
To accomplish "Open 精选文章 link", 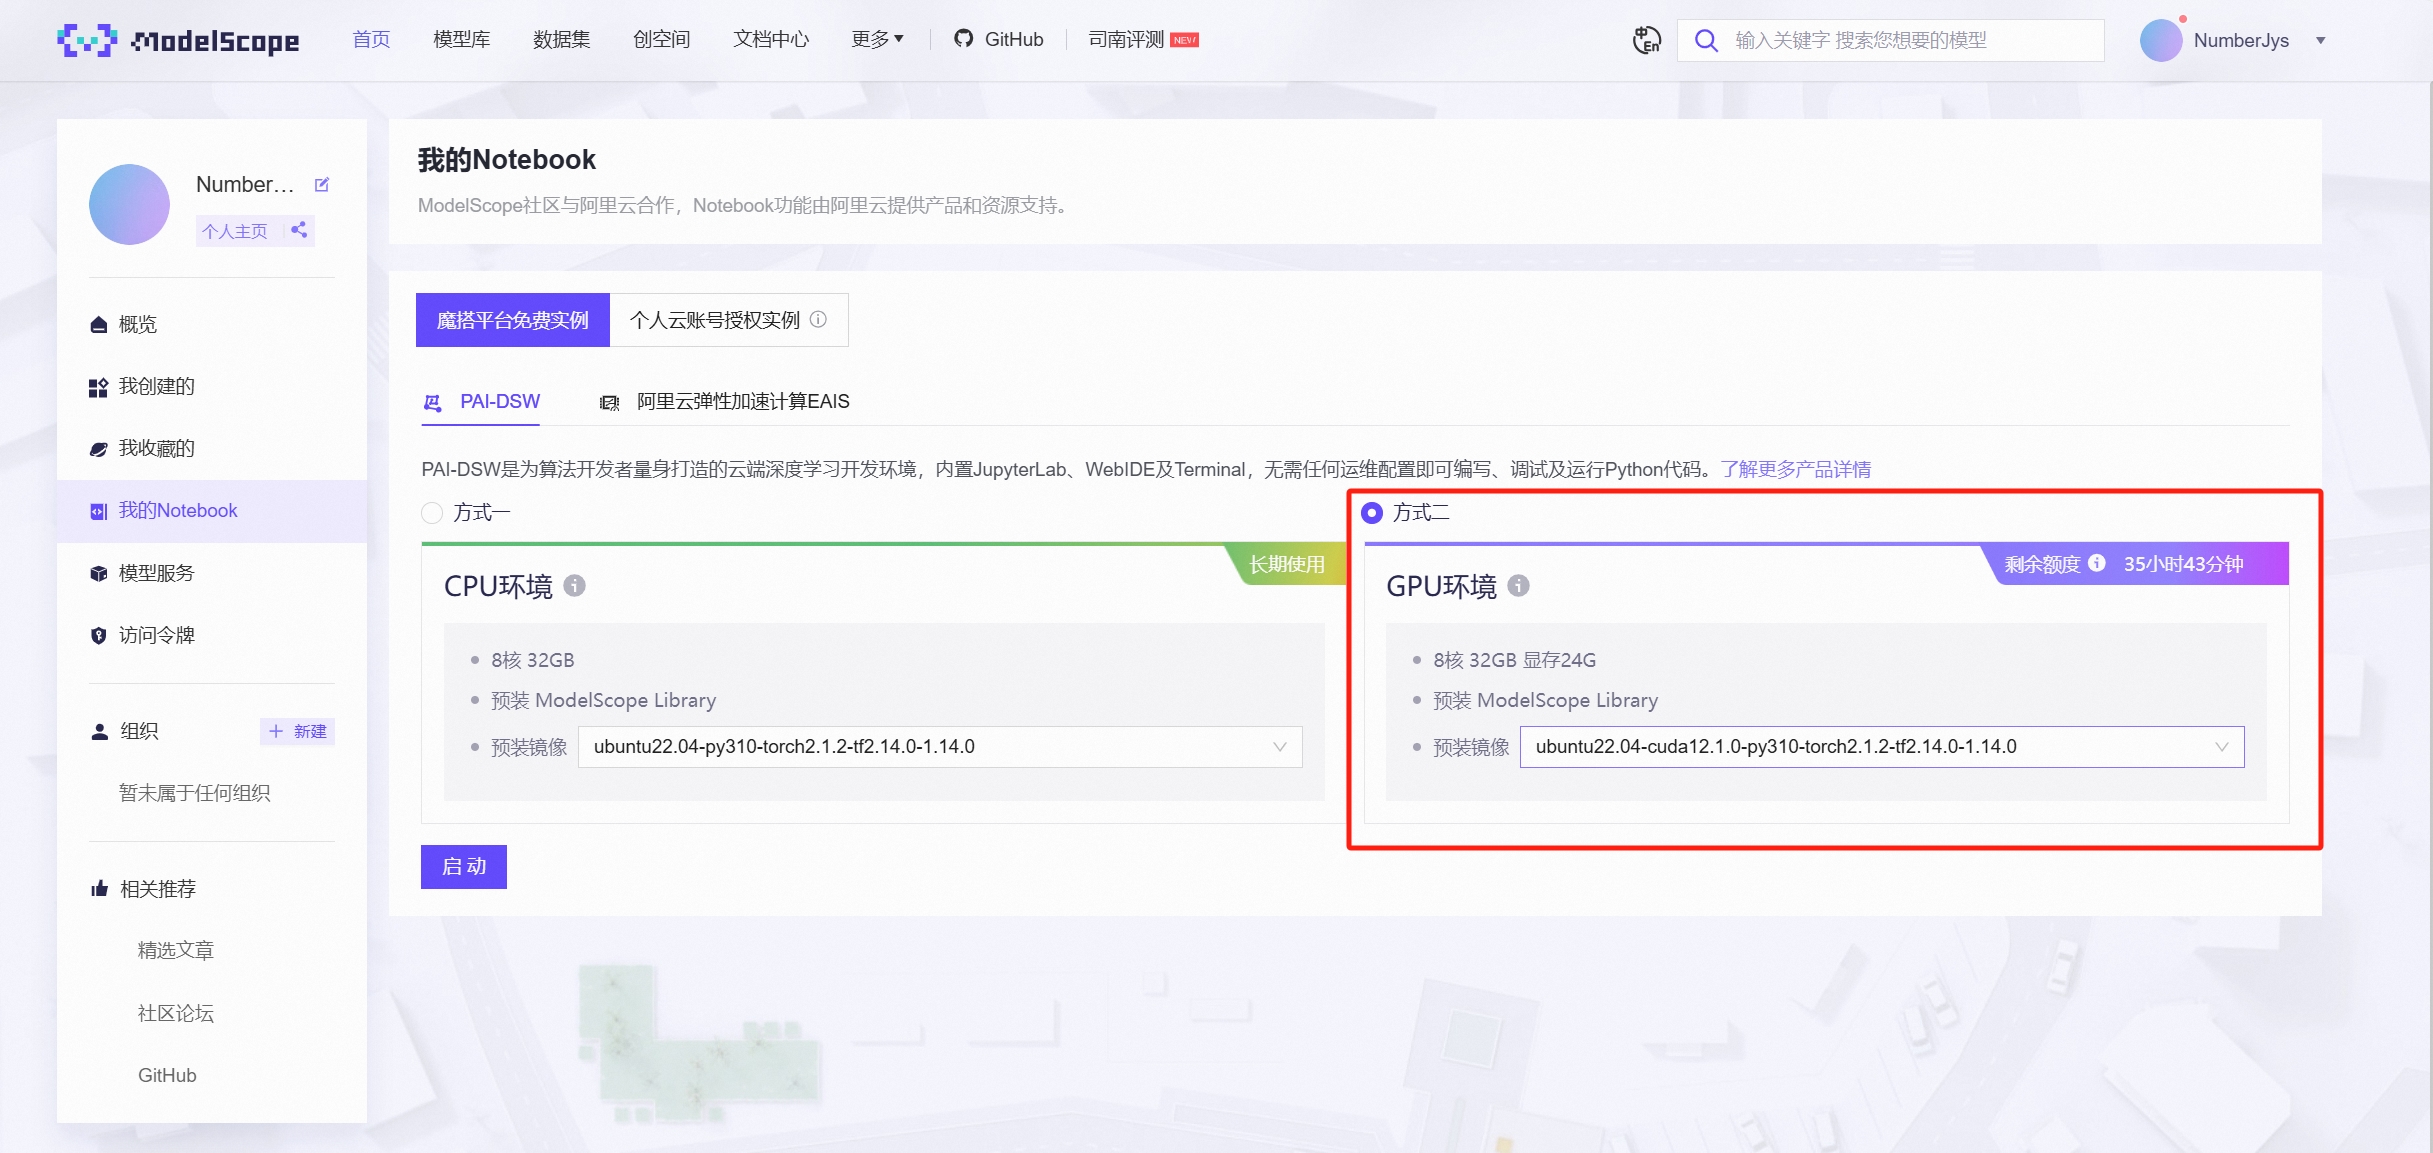I will [x=176, y=950].
